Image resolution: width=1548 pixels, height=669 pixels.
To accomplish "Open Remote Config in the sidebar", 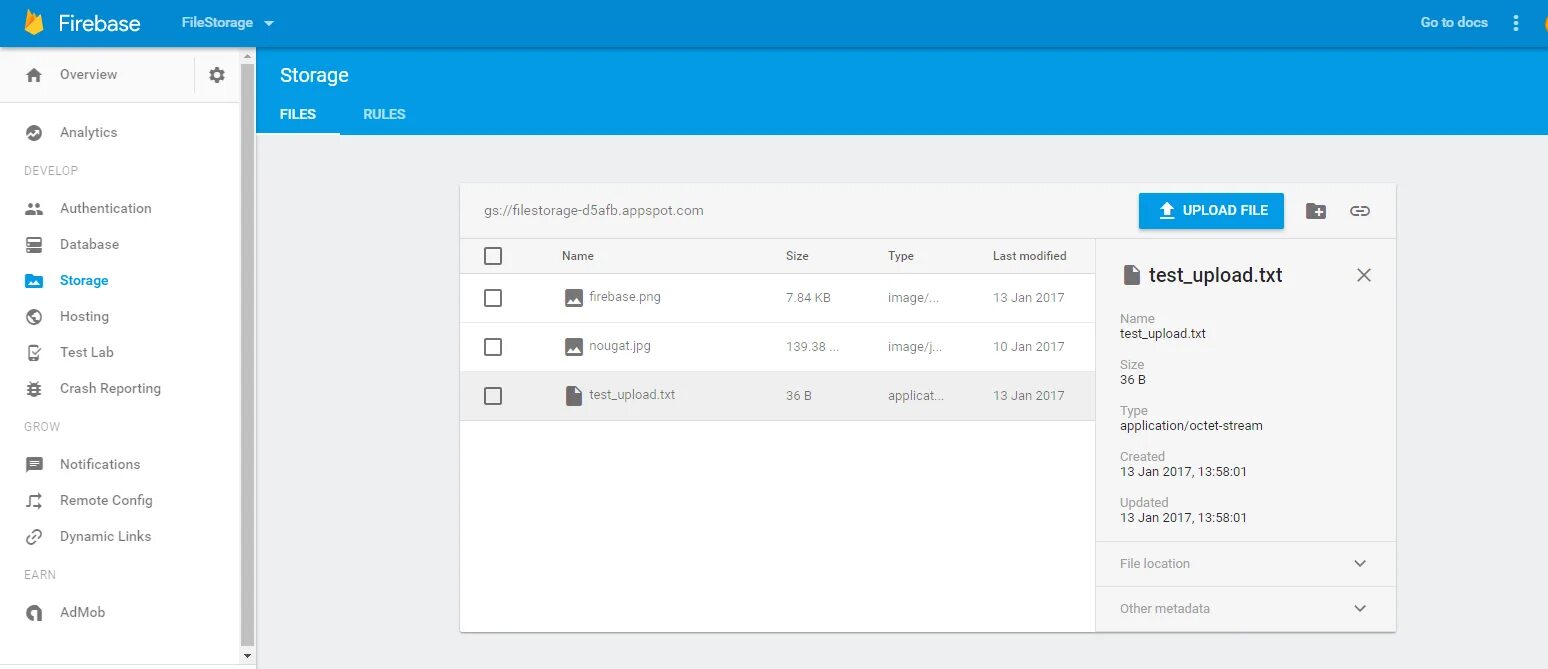I will click(x=106, y=501).
